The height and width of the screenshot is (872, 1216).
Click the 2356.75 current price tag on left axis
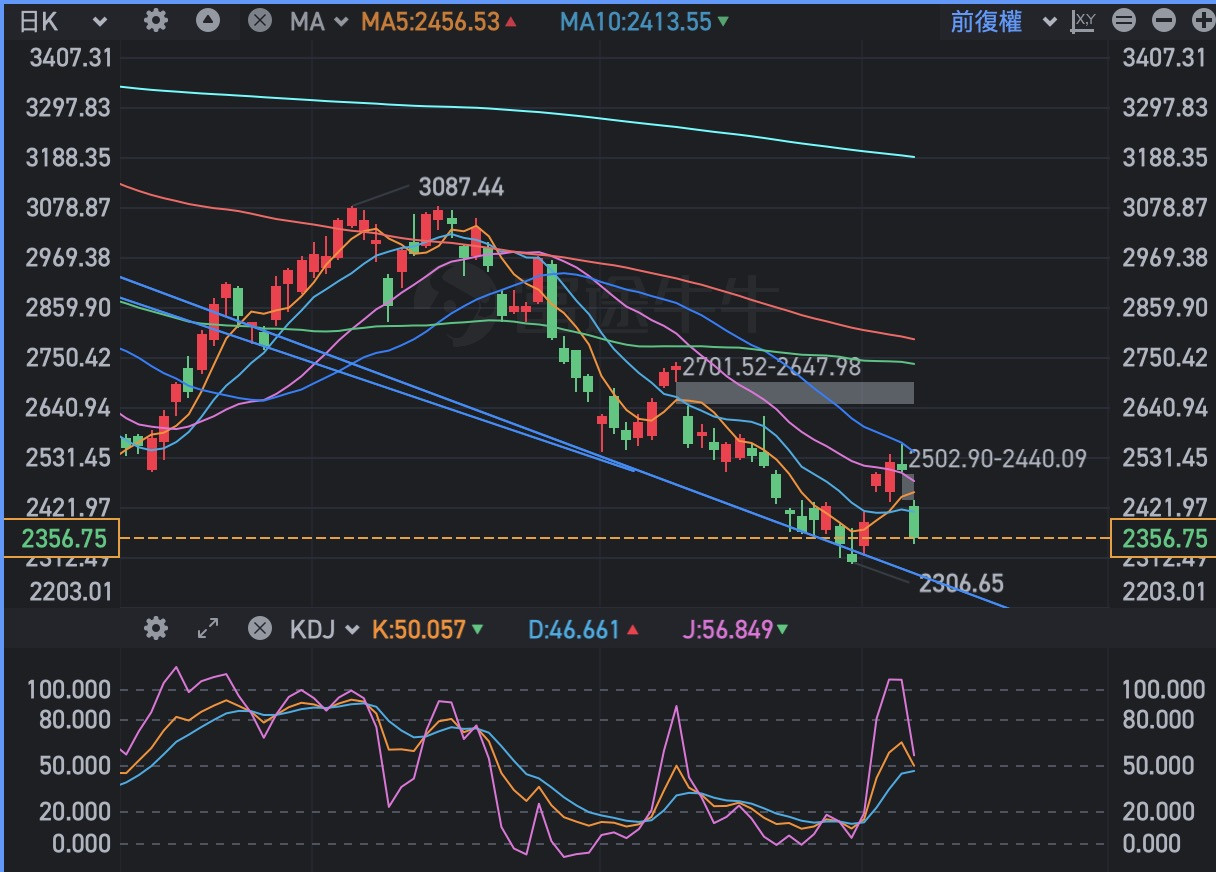pos(61,538)
